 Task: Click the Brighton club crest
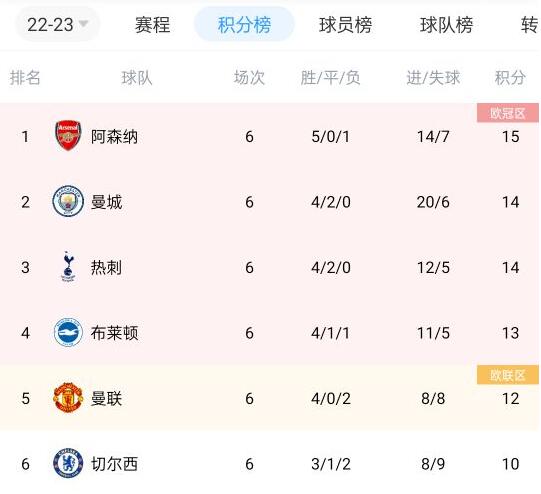point(68,332)
